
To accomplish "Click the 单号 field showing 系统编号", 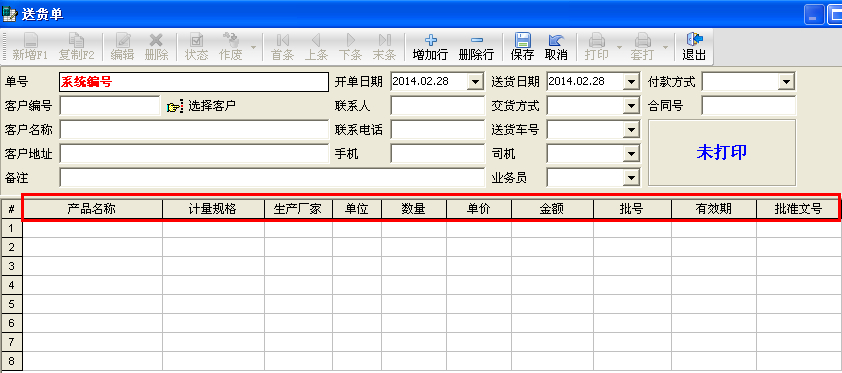I will [x=194, y=82].
